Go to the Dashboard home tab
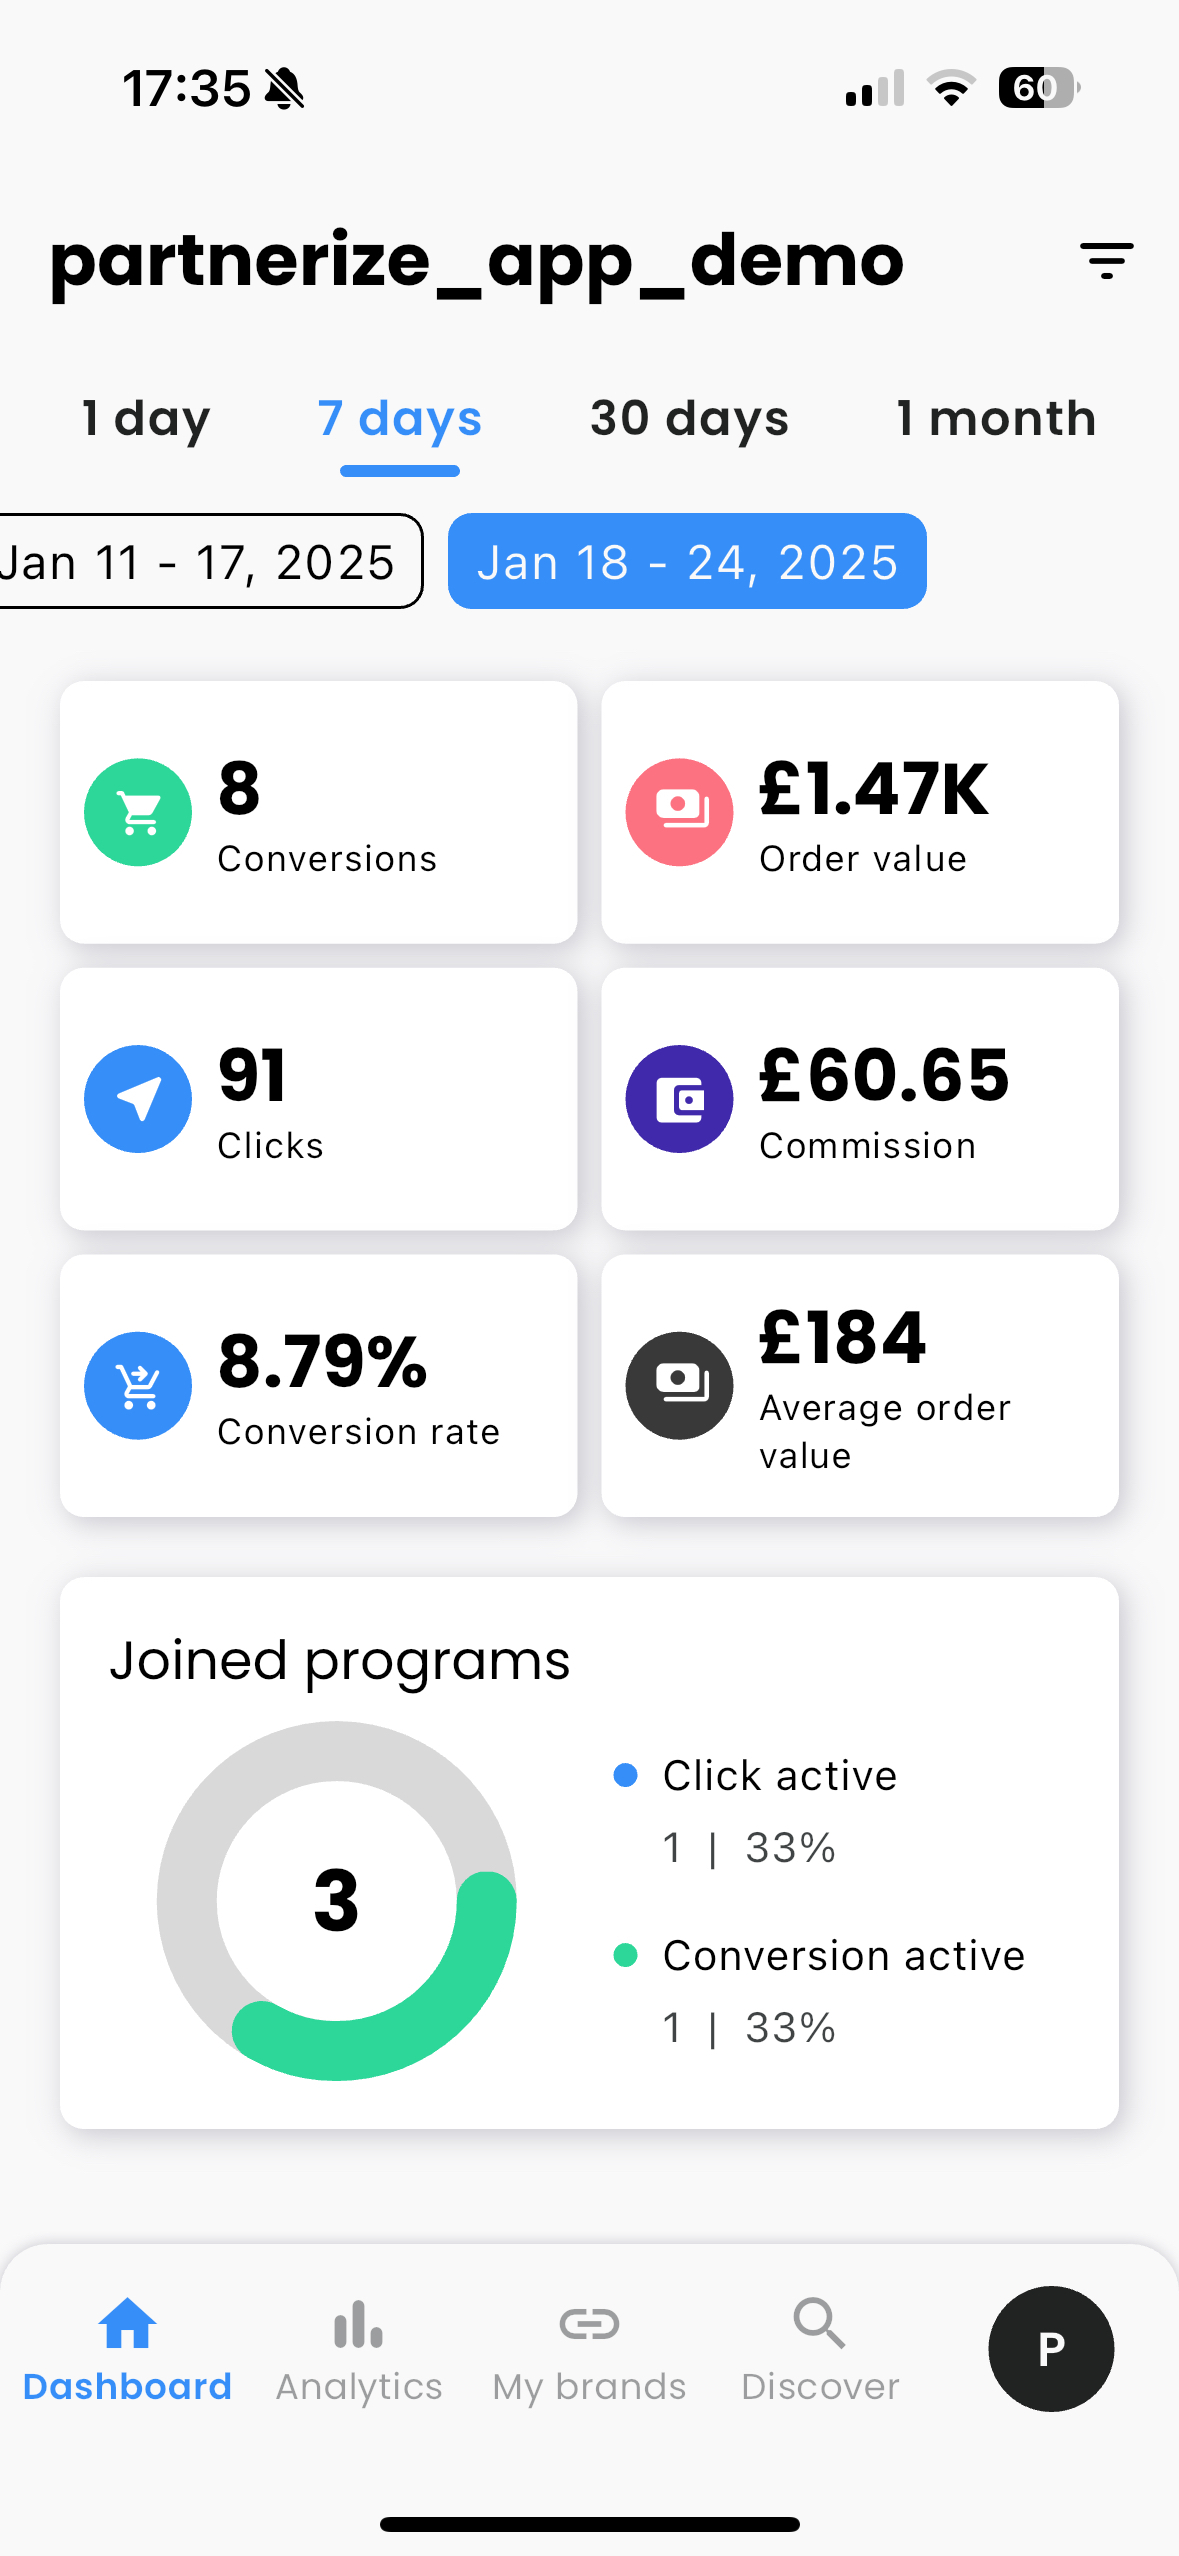This screenshot has width=1179, height=2556. pyautogui.click(x=127, y=2348)
